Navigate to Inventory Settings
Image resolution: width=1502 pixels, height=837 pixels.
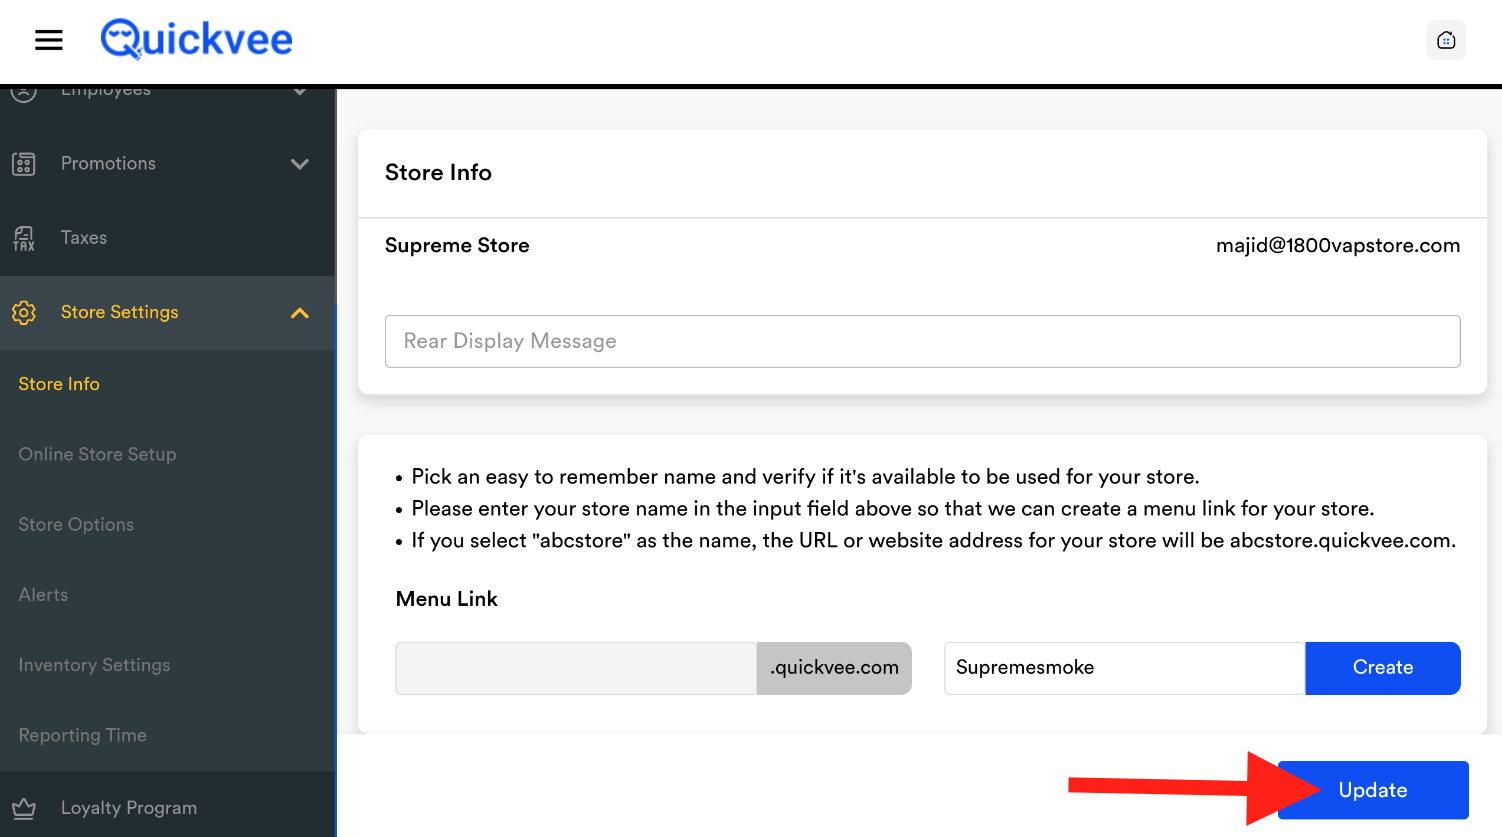[94, 665]
